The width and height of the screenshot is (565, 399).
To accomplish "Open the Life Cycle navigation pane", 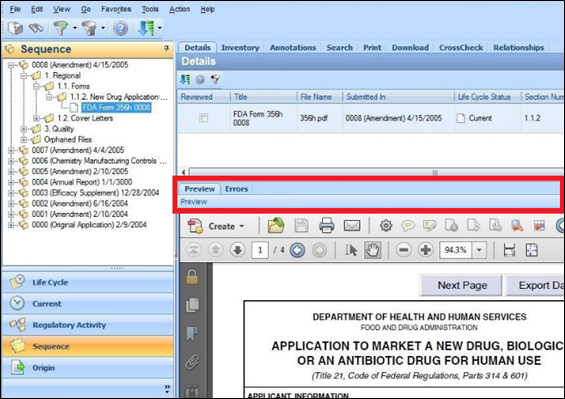I will 88,282.
